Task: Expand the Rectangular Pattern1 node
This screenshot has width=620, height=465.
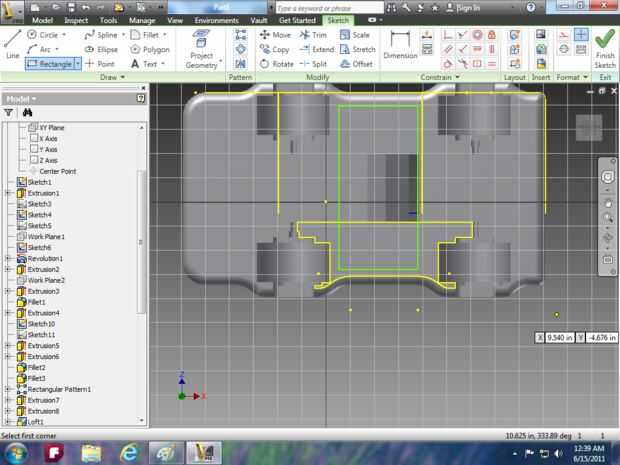Action: (x=8, y=389)
